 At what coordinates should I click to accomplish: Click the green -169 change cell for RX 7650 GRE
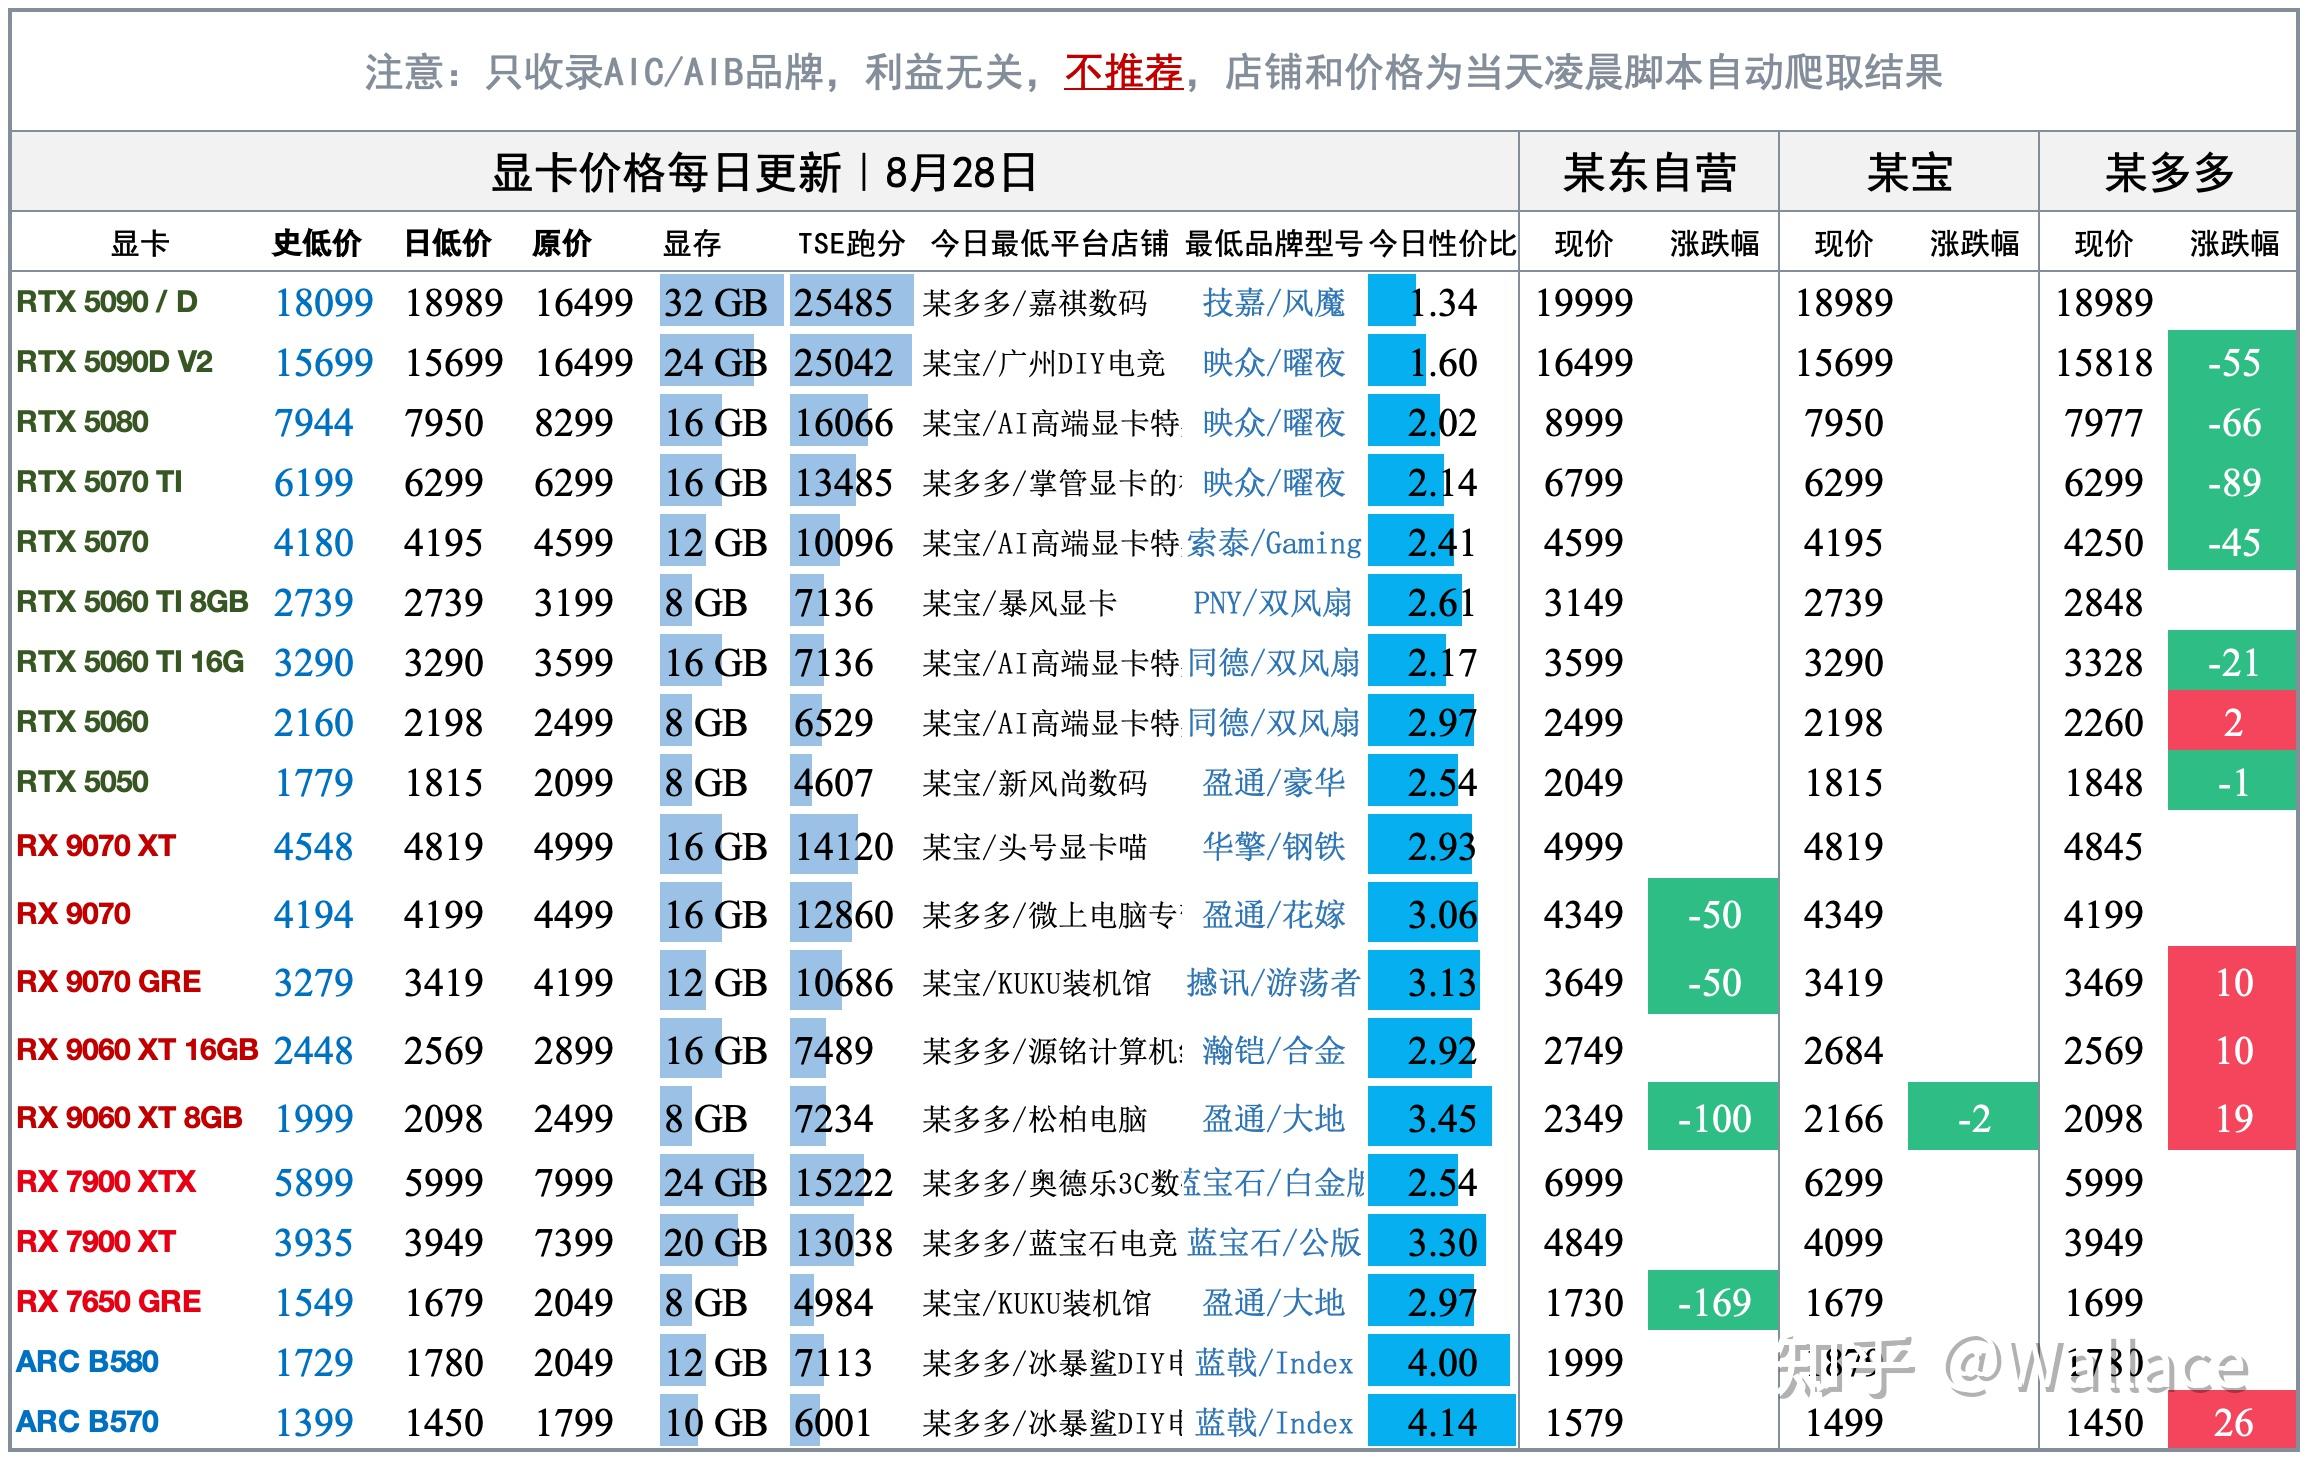[1711, 1302]
